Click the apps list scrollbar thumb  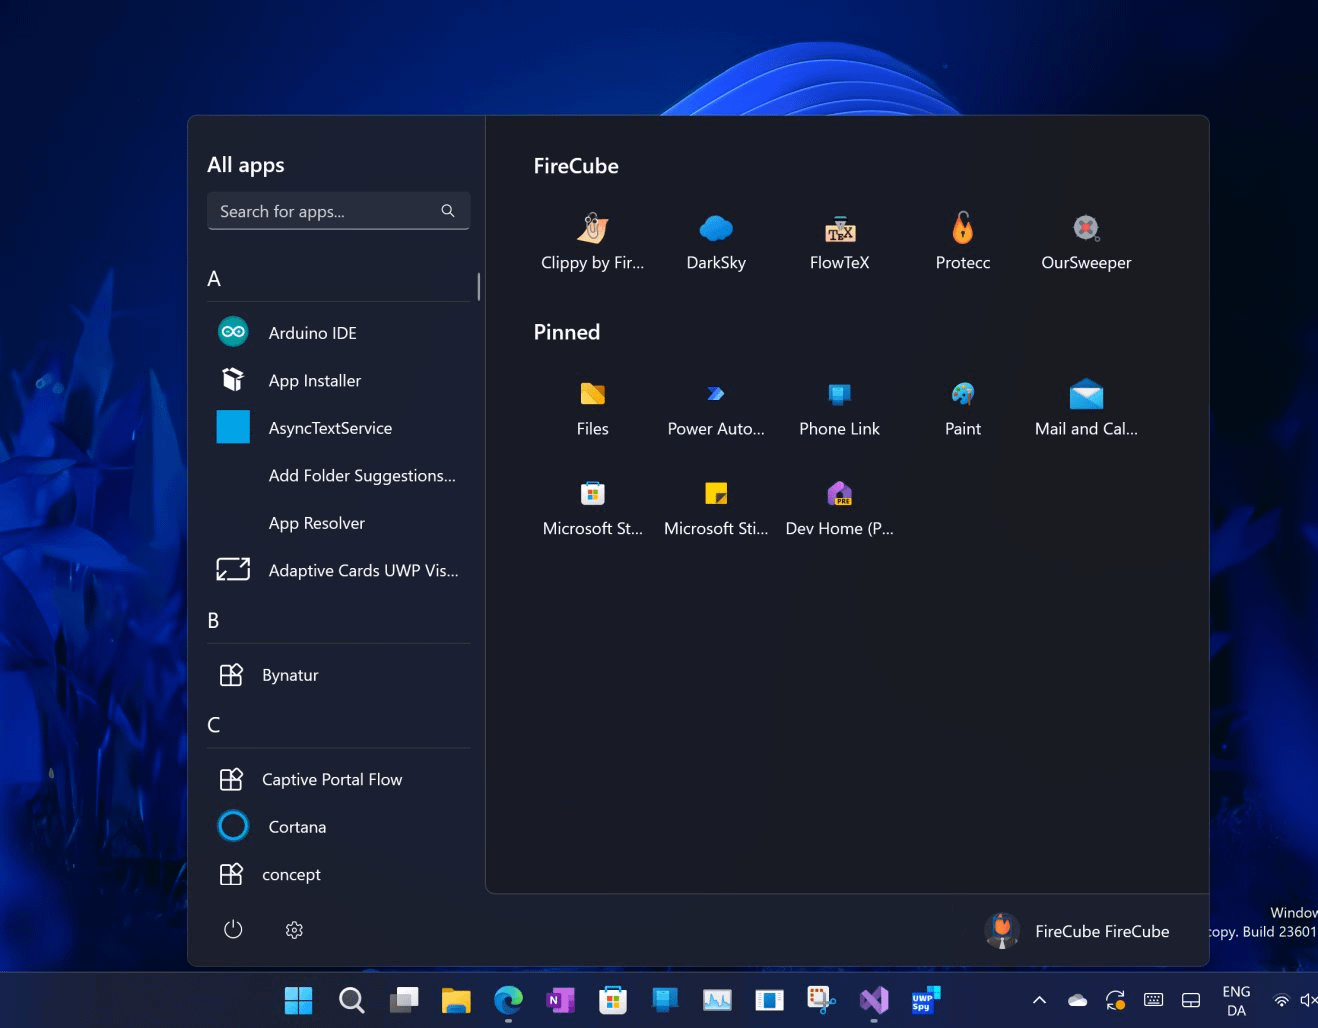pyautogui.click(x=479, y=286)
